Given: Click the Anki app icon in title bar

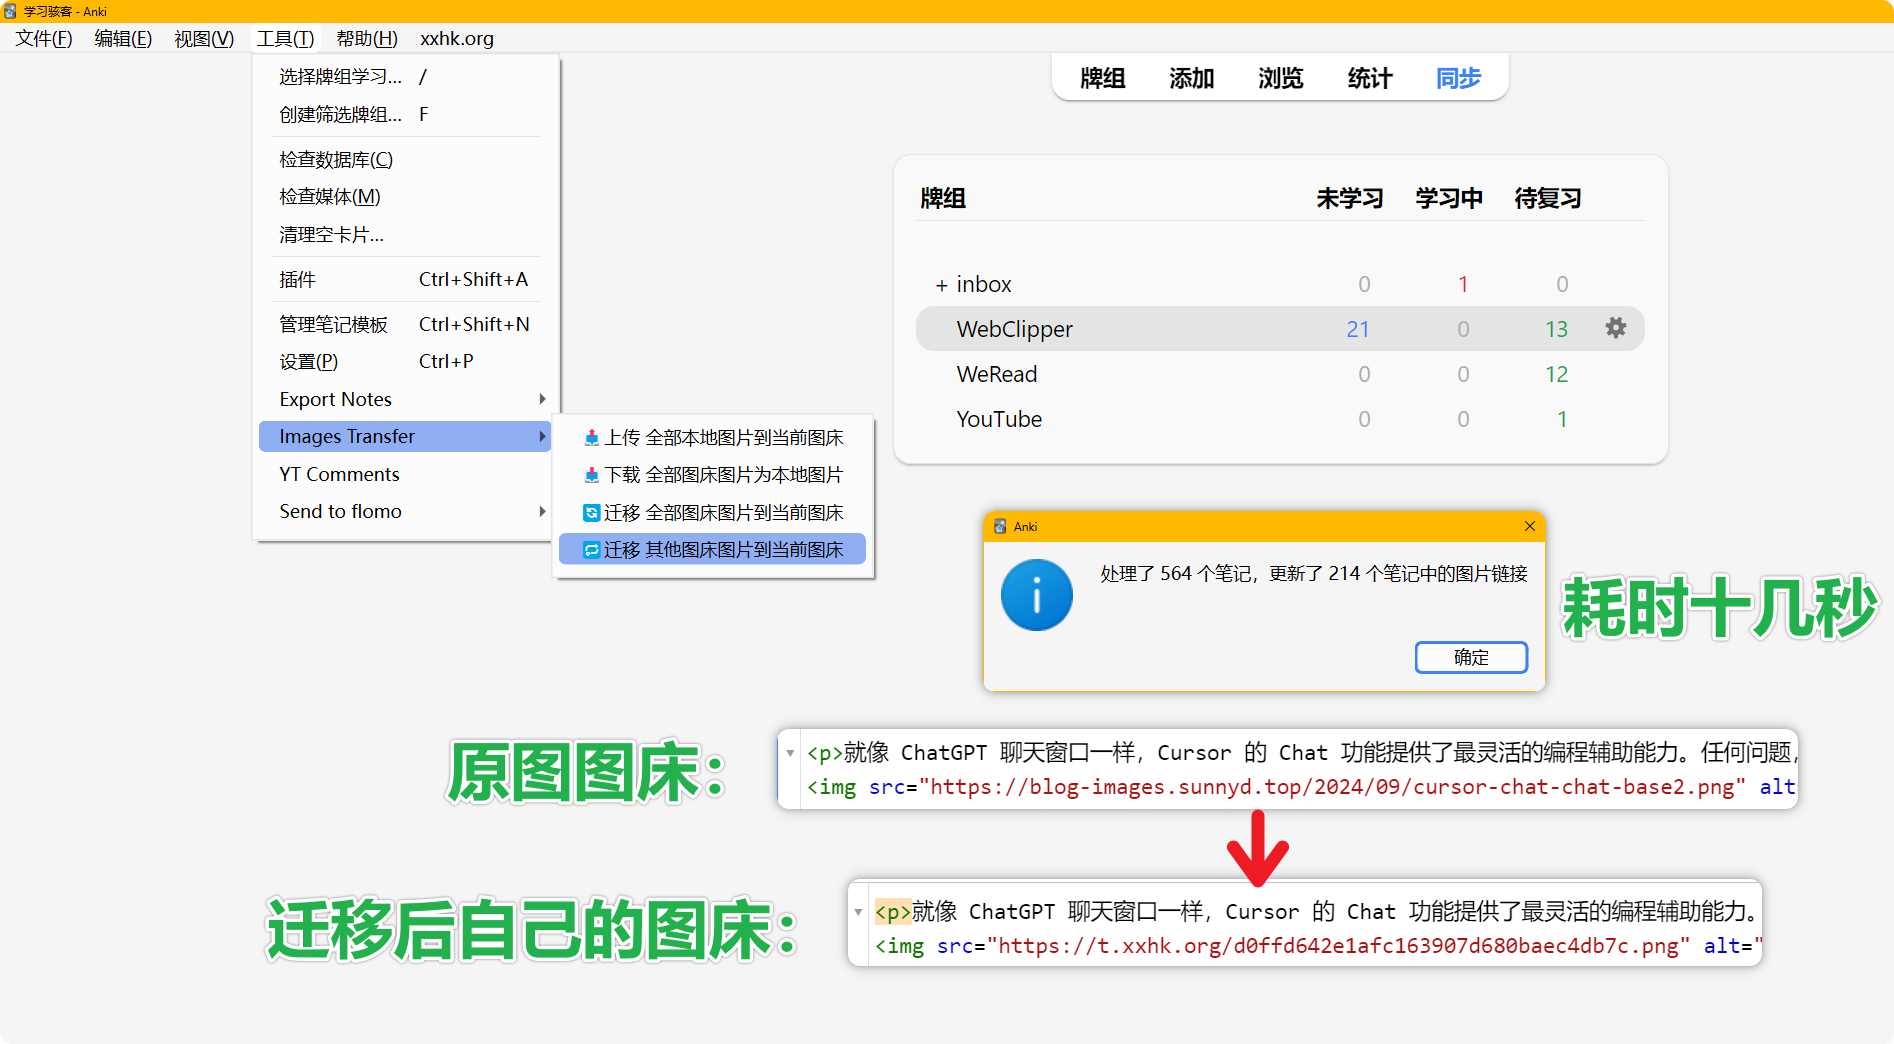Looking at the screenshot, I should pyautogui.click(x=11, y=11).
